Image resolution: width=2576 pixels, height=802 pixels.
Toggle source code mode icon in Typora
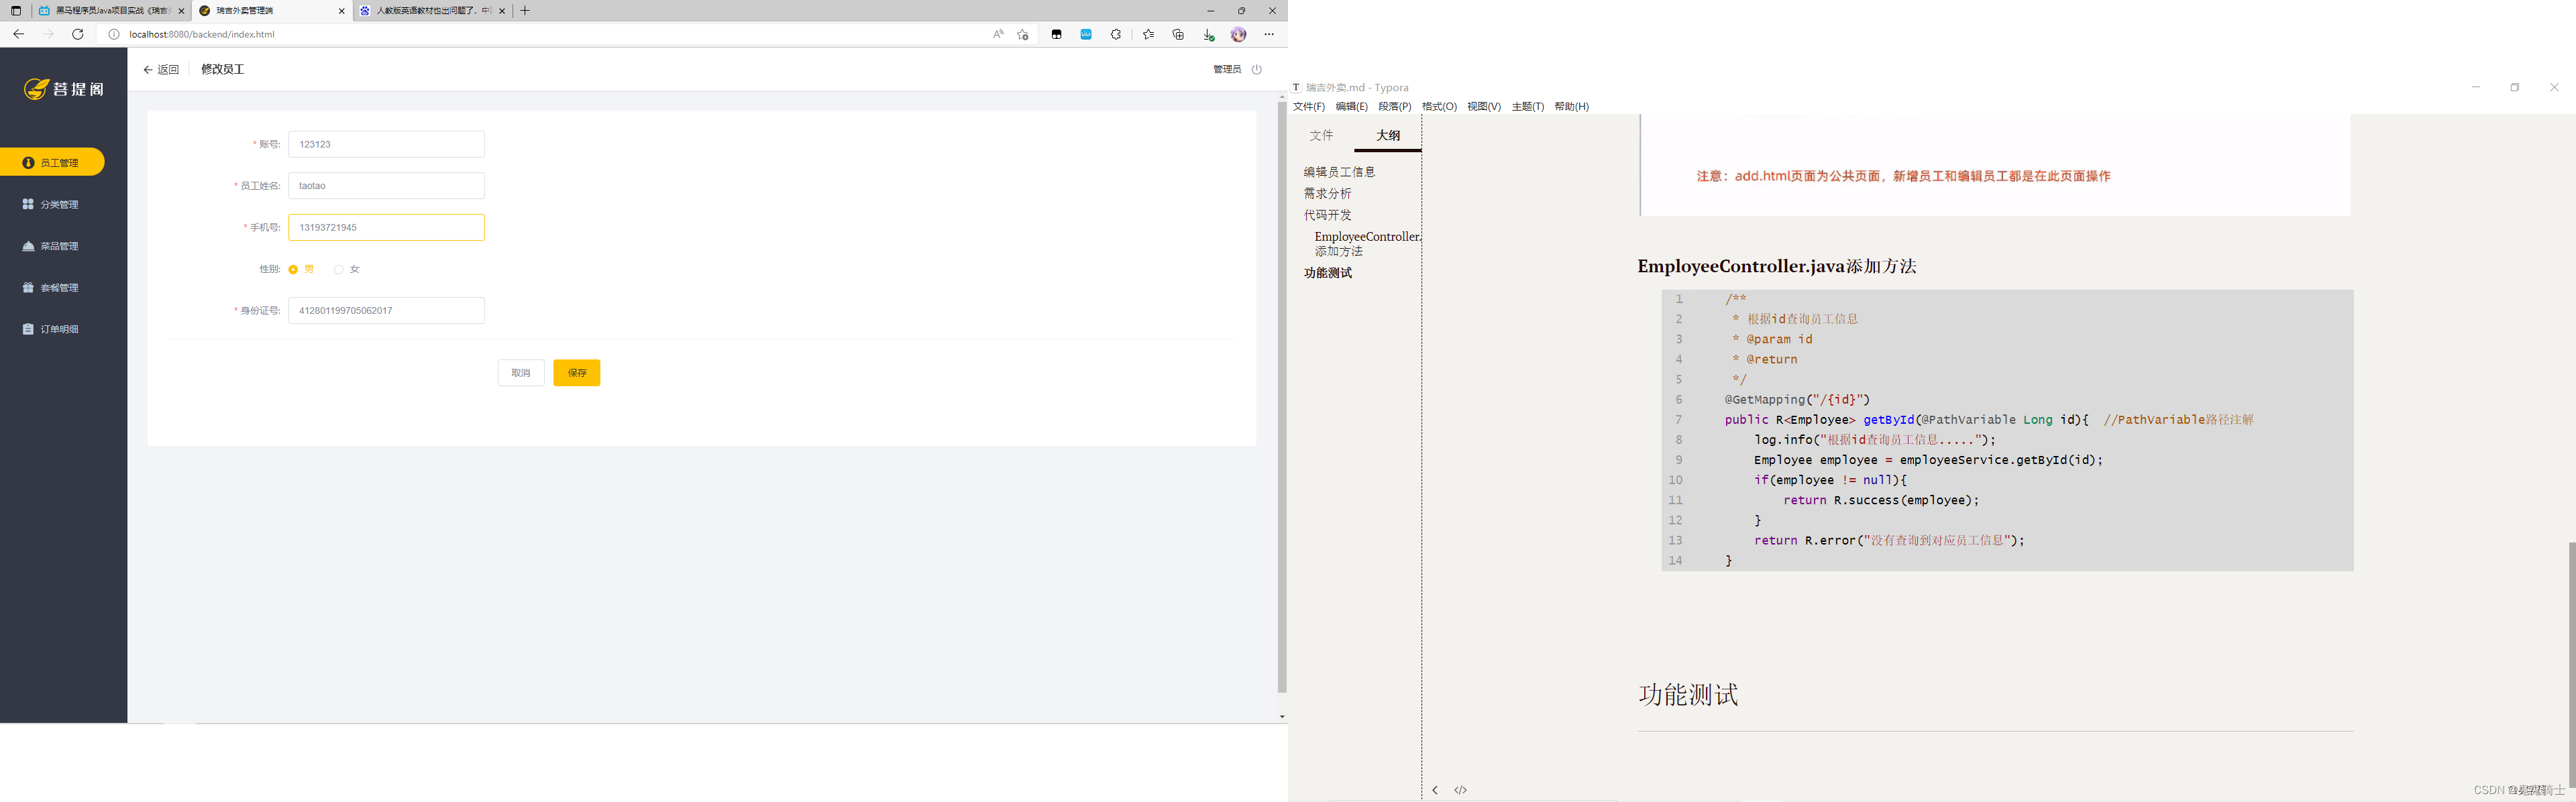pos(1460,790)
